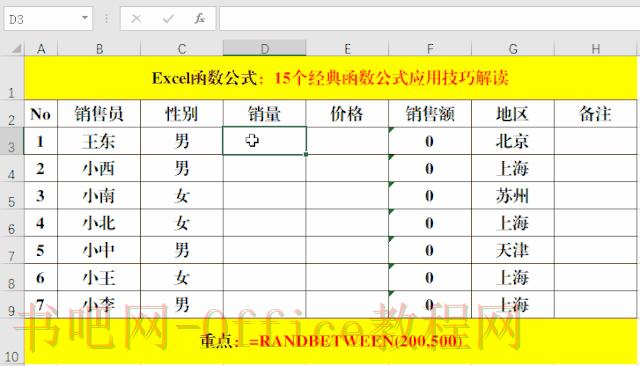Select column B header

coord(99,49)
